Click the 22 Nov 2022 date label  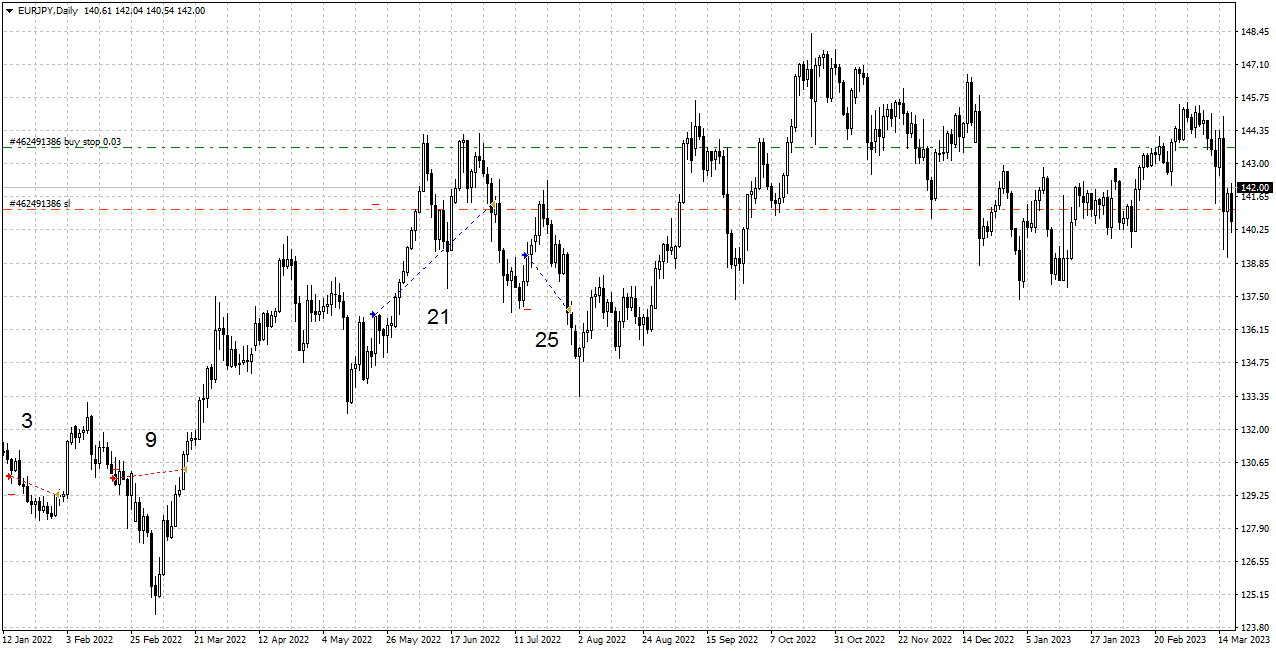924,639
